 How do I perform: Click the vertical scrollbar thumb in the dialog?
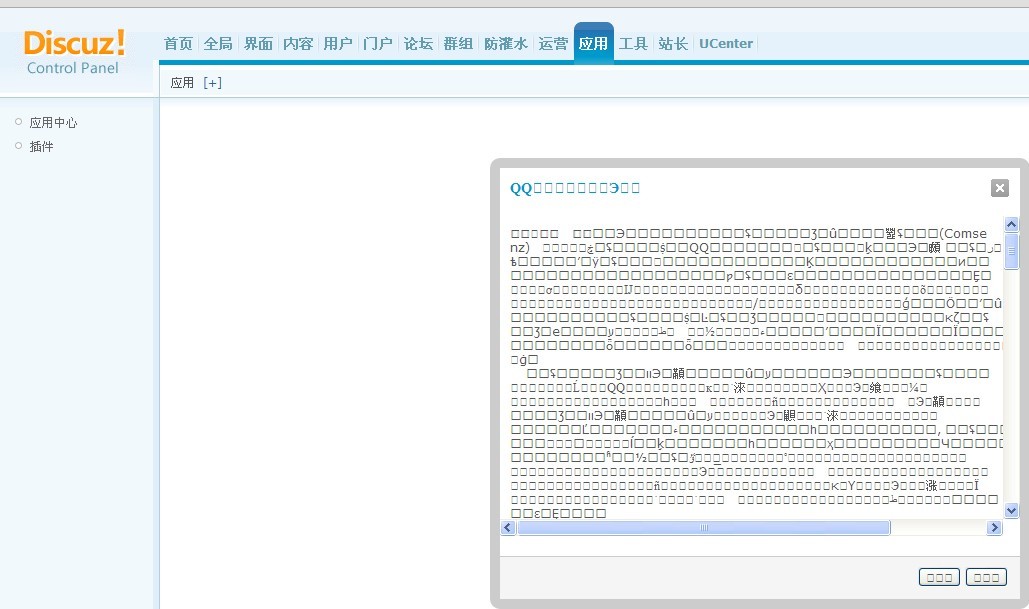pyautogui.click(x=1011, y=251)
